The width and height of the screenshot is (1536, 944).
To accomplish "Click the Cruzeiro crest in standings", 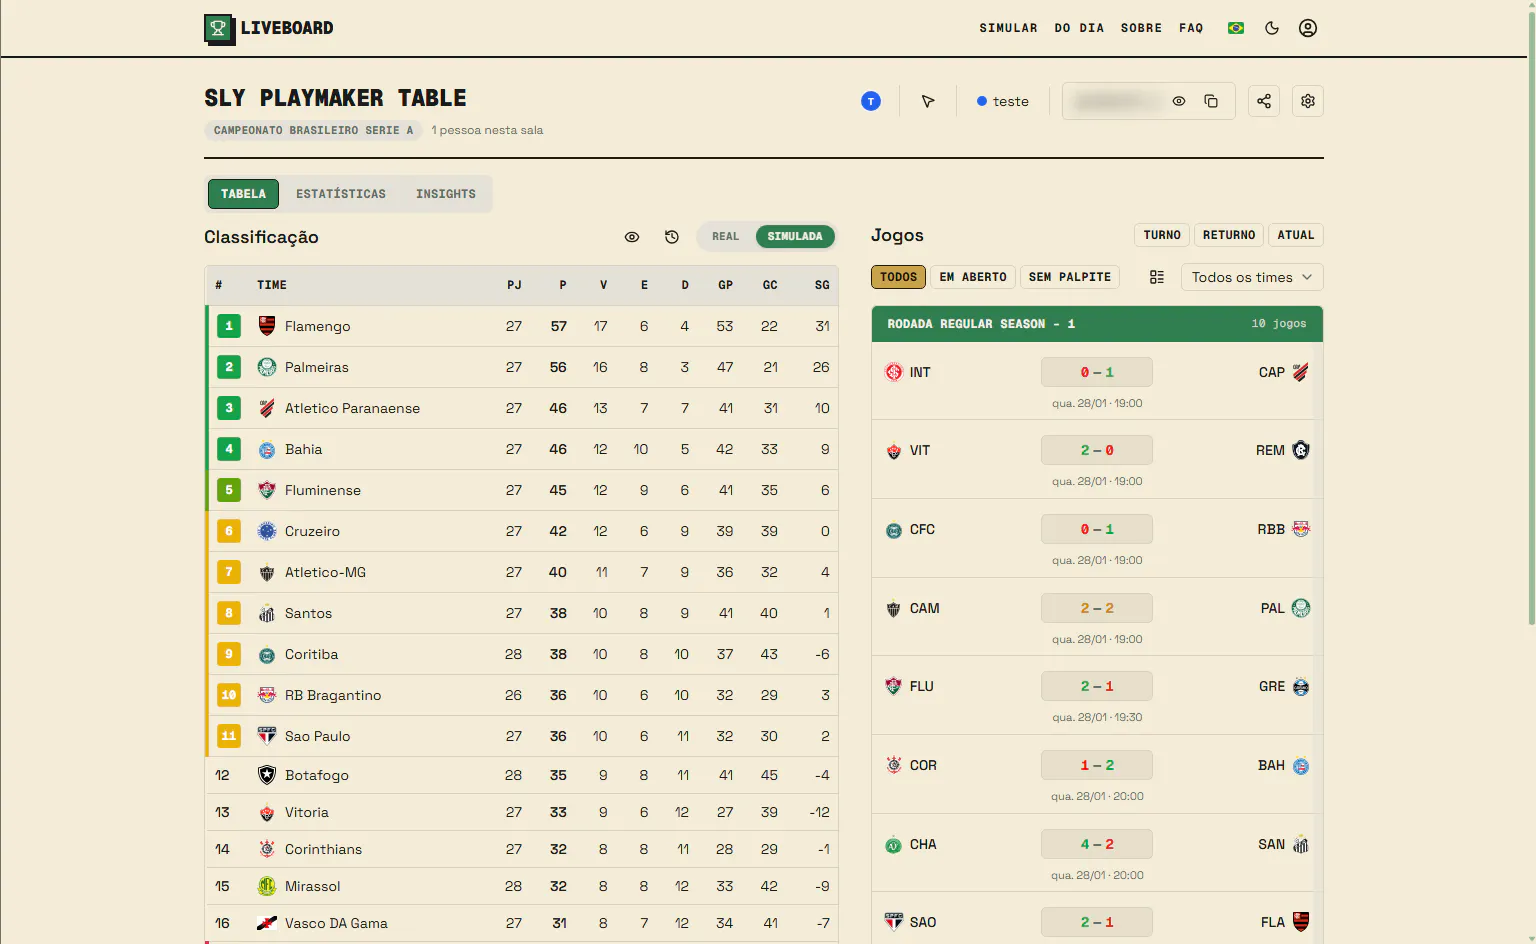I will coord(267,531).
